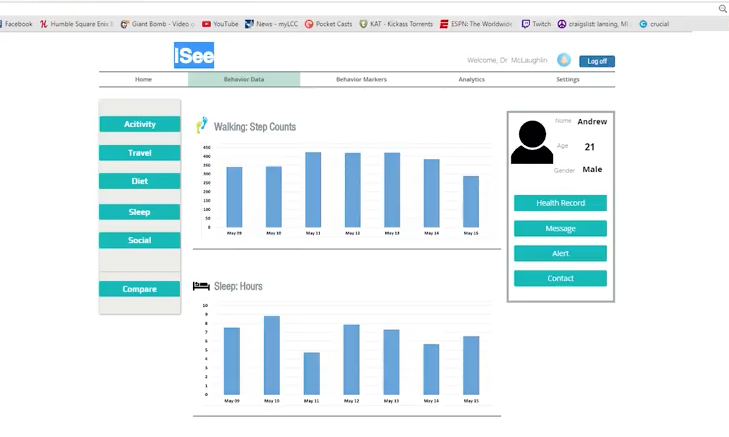Open Andrew's Health Record

[560, 203]
